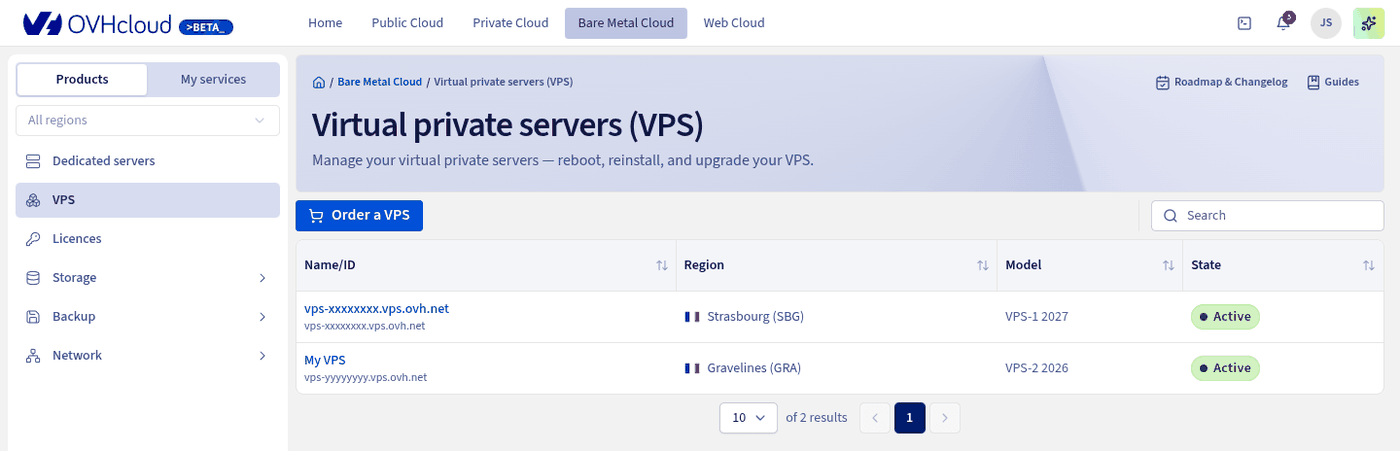
Task: Click the BETA badge next to logo
Action: [x=205, y=27]
